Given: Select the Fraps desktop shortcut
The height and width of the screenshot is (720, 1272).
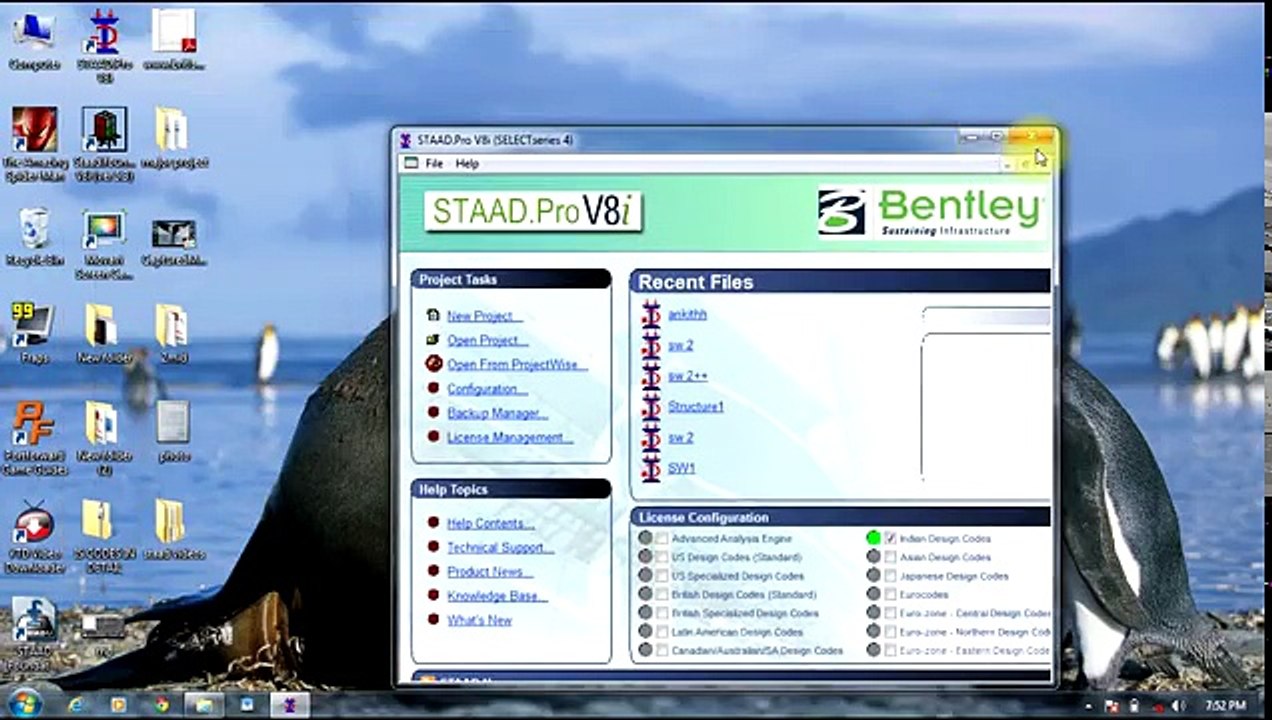Looking at the screenshot, I should coord(34,332).
